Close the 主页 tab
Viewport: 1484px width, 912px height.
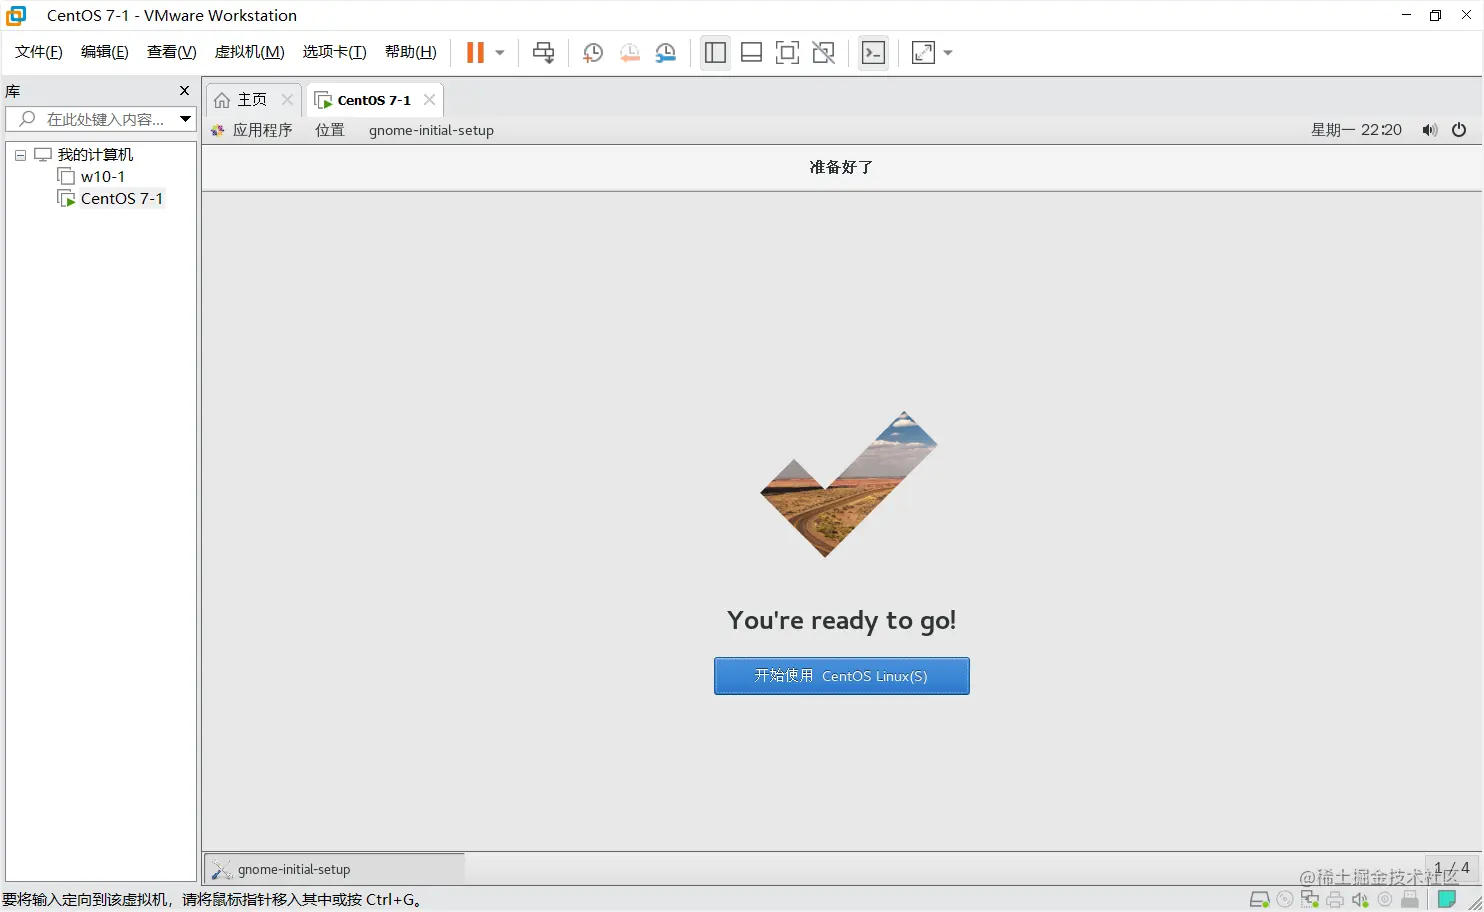click(287, 100)
